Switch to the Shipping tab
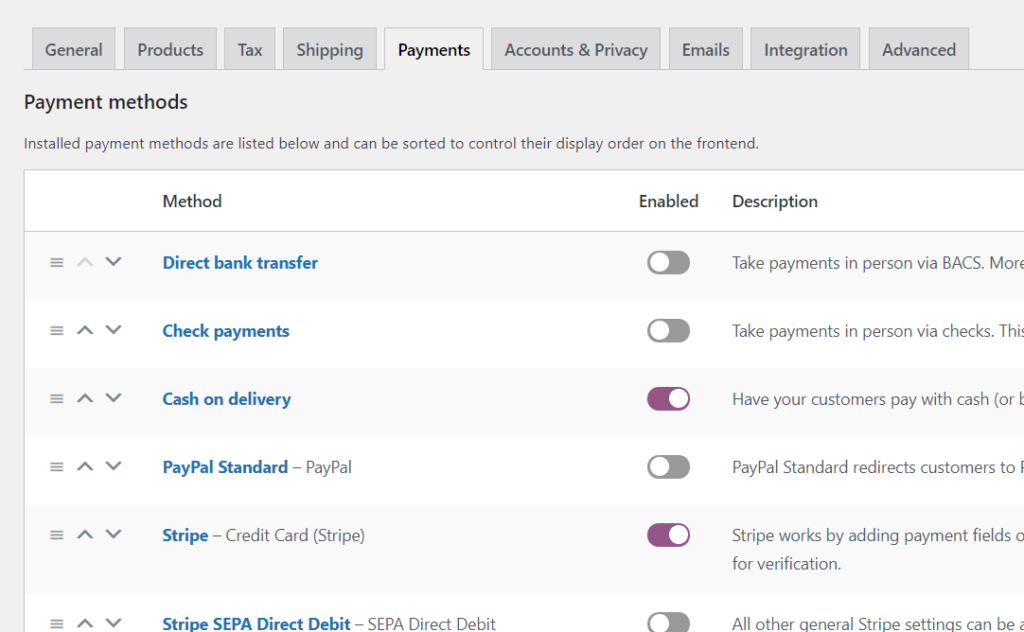 (x=329, y=50)
